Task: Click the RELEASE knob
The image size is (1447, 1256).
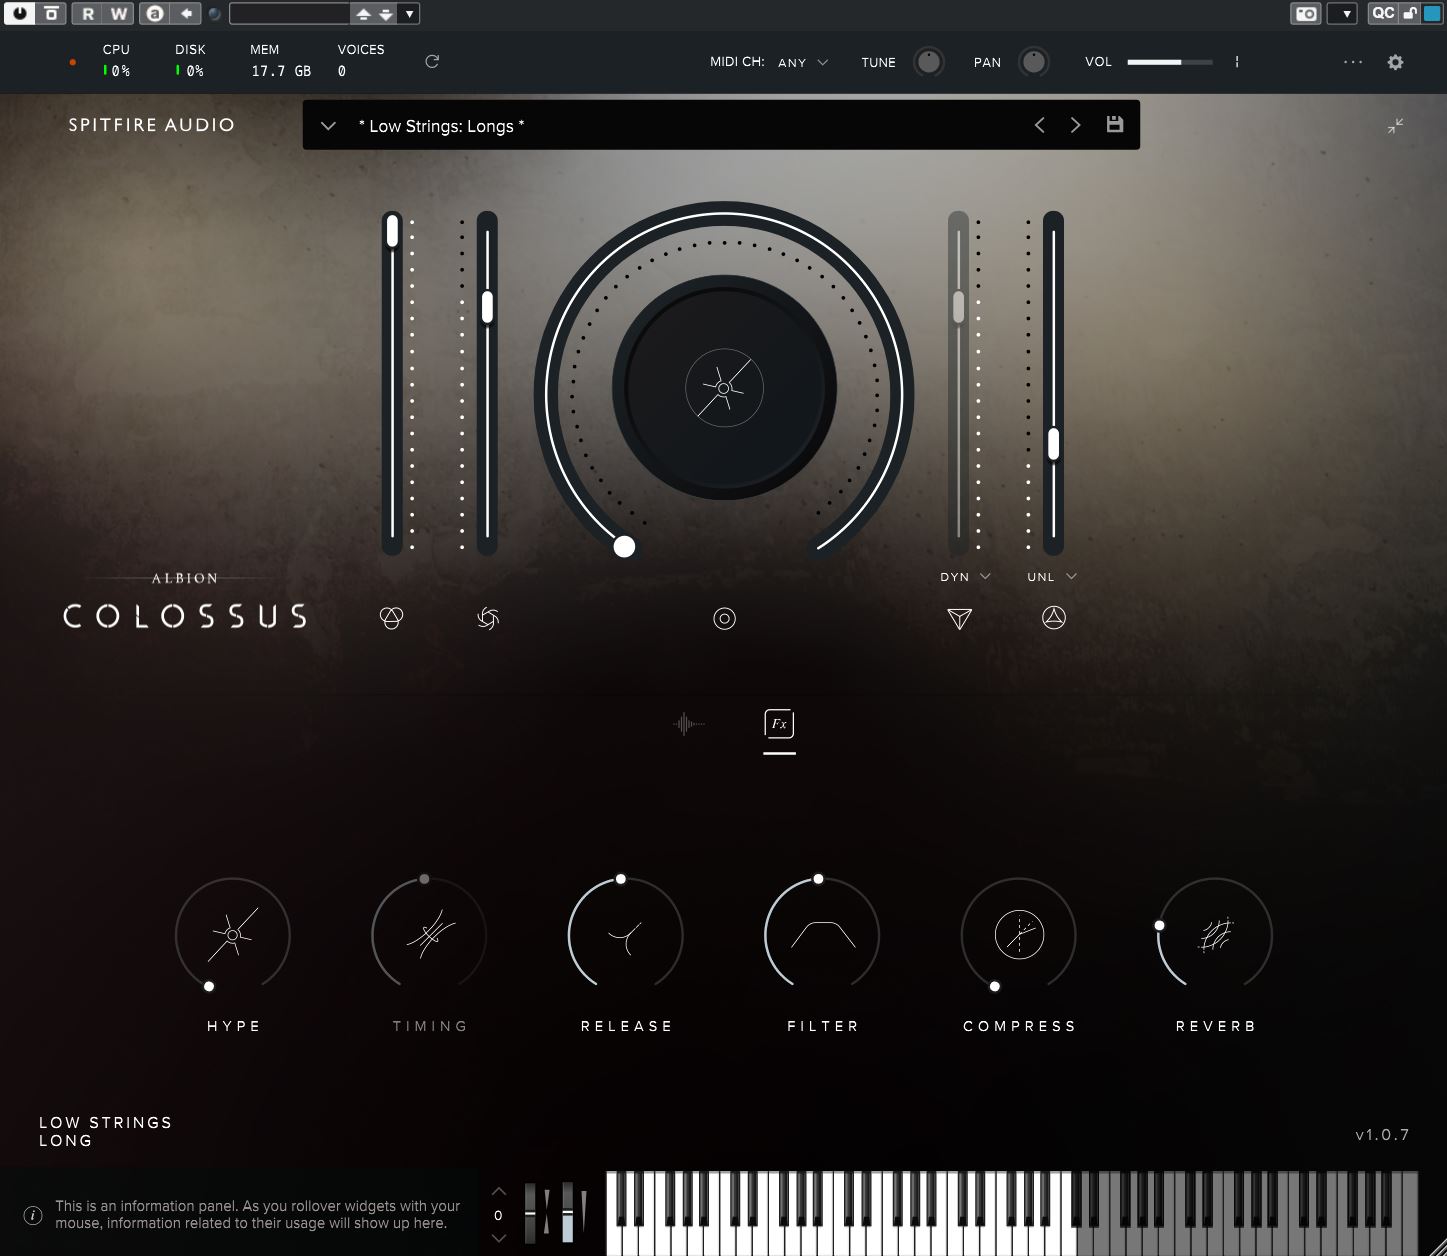Action: (626, 935)
